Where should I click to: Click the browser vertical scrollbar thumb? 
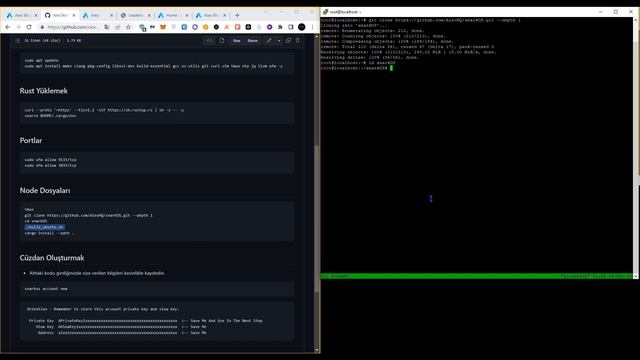click(316, 218)
